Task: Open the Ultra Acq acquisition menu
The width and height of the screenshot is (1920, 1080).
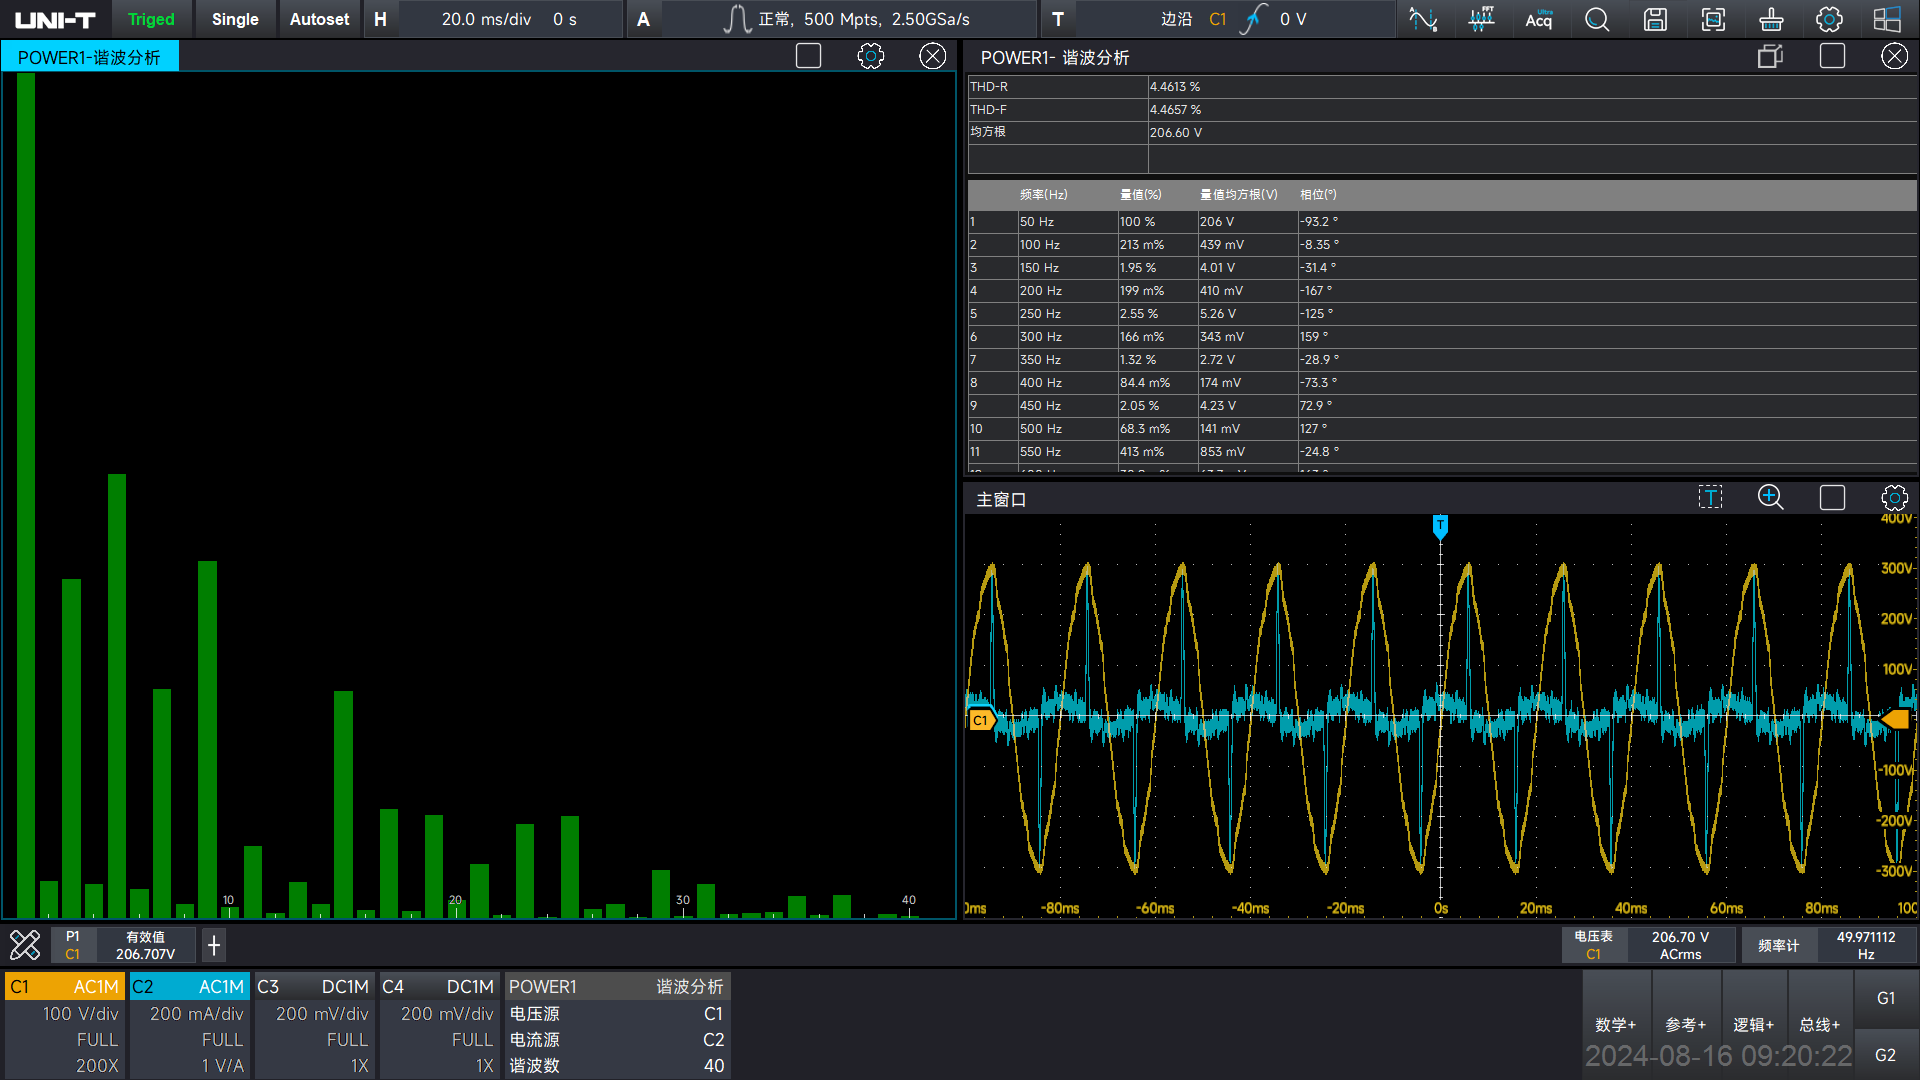Action: pyautogui.click(x=1539, y=19)
